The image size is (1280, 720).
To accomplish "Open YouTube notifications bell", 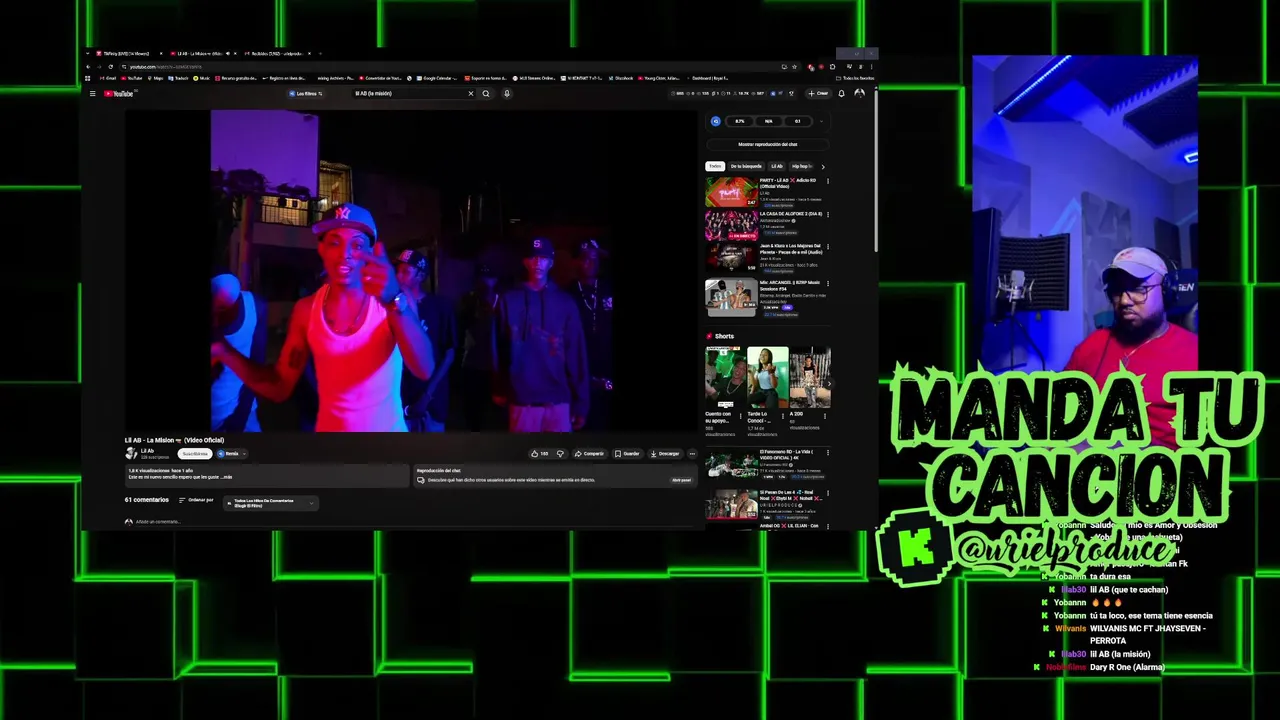I will click(x=841, y=94).
